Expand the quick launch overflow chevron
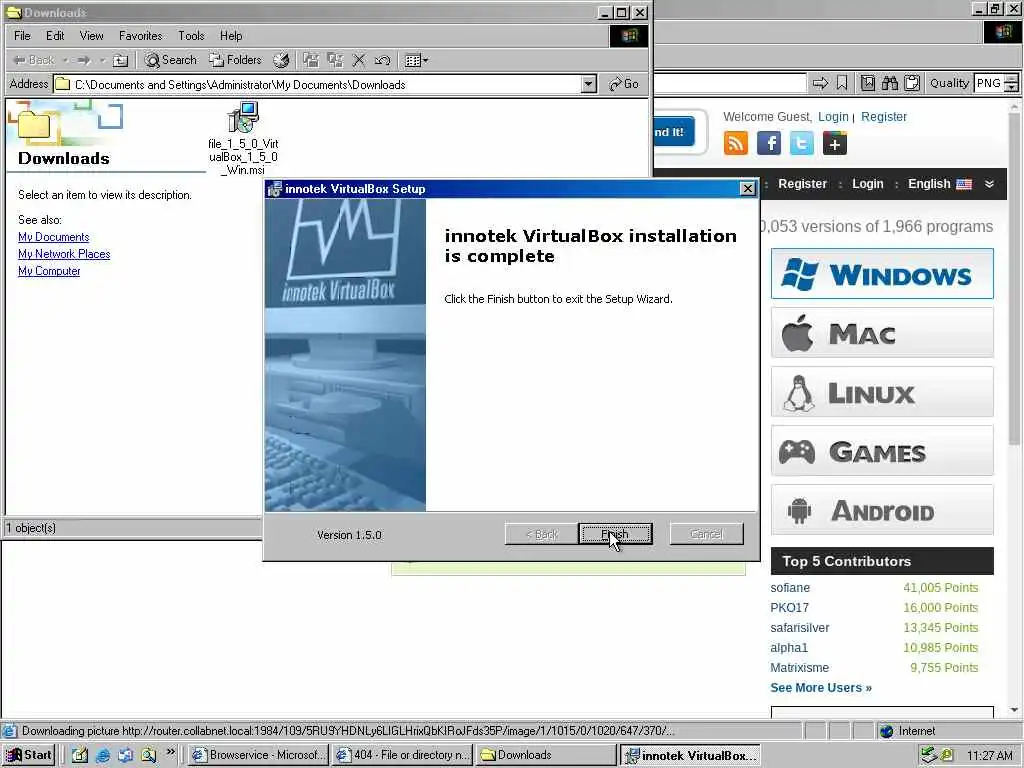Screen dimensions: 1024x768 [170, 752]
